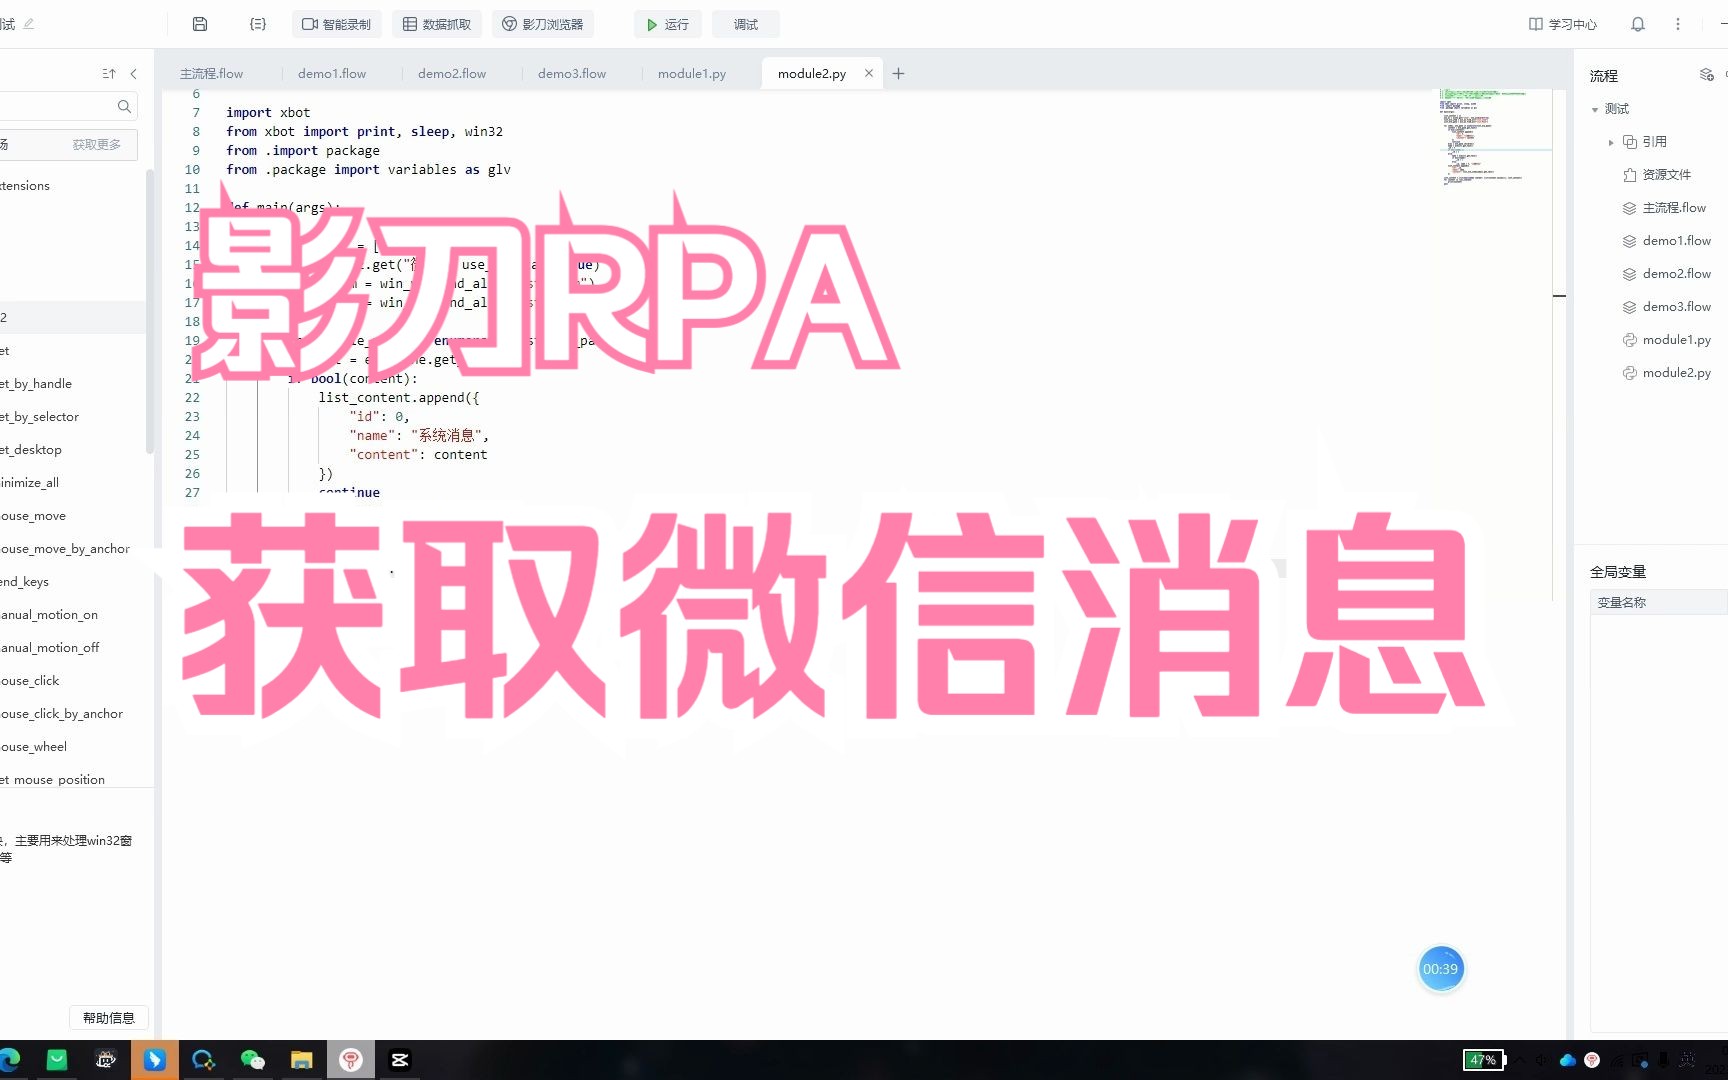Open module1.py in the flow tree
Screen dimensions: 1728x1080
point(1666,339)
